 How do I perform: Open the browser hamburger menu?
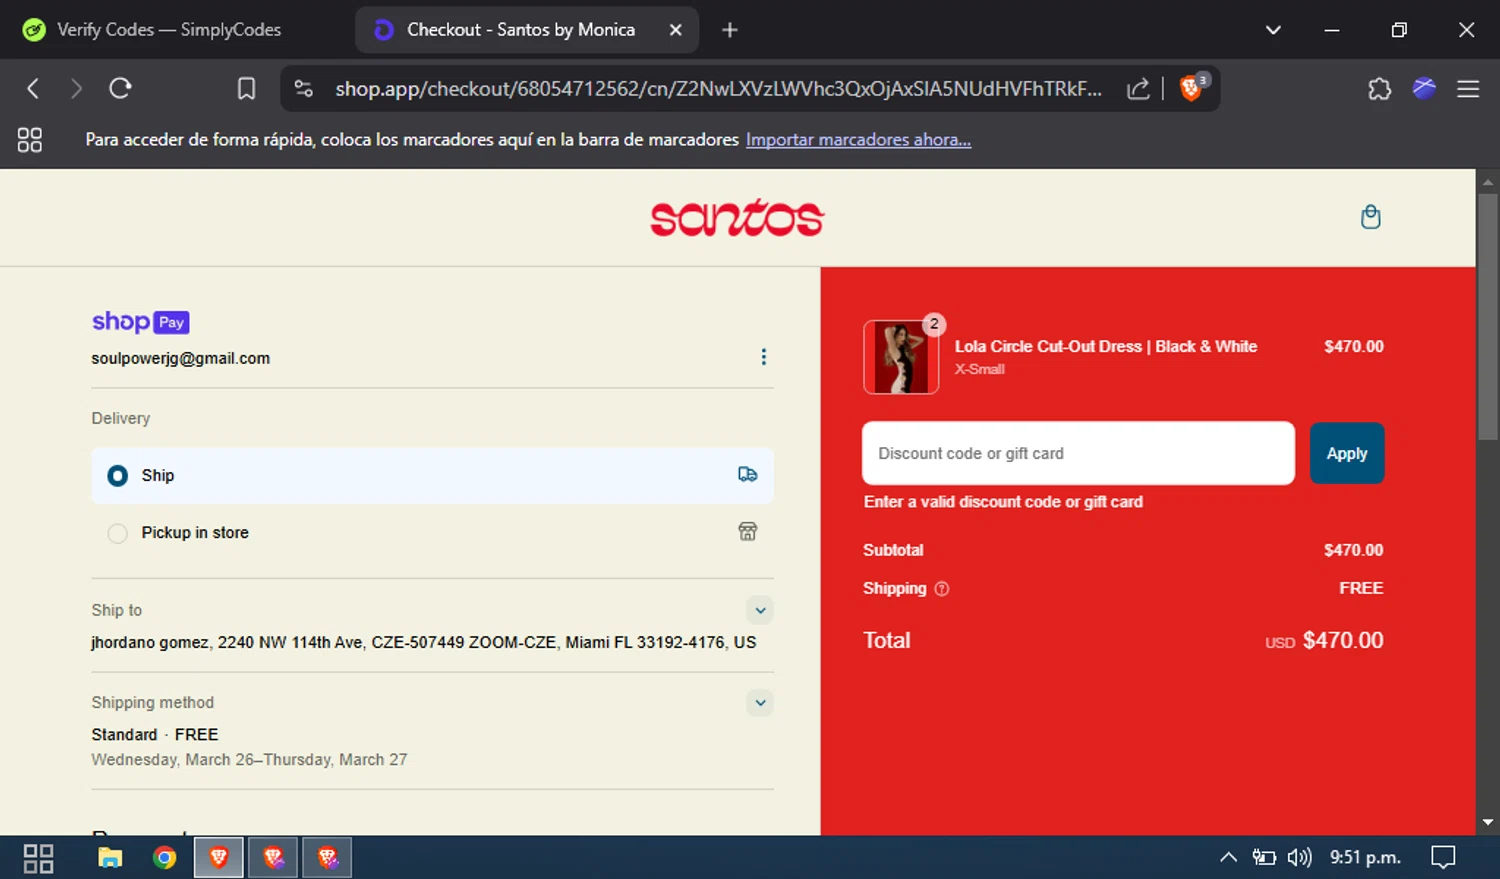click(x=1468, y=89)
